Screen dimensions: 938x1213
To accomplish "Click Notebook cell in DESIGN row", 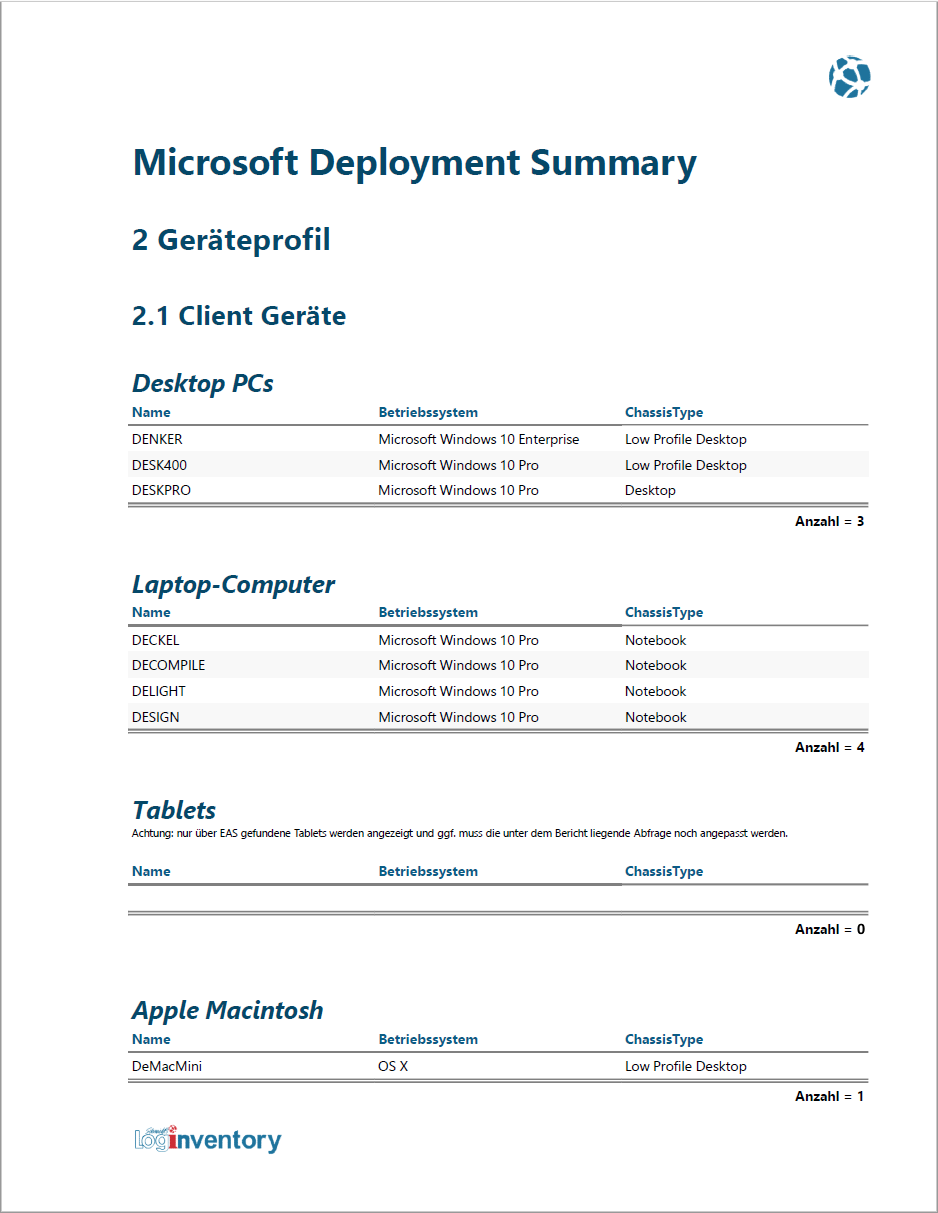I will (x=656, y=717).
